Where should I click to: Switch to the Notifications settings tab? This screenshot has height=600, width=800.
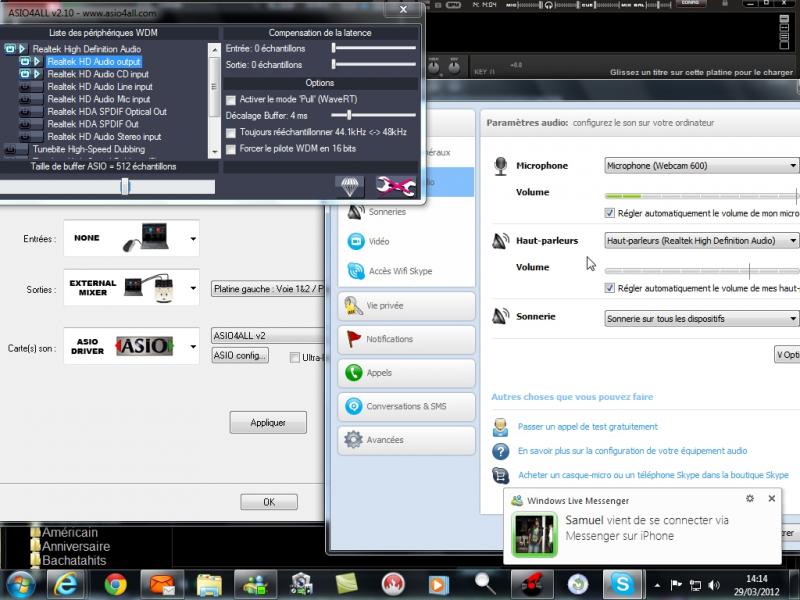407,339
